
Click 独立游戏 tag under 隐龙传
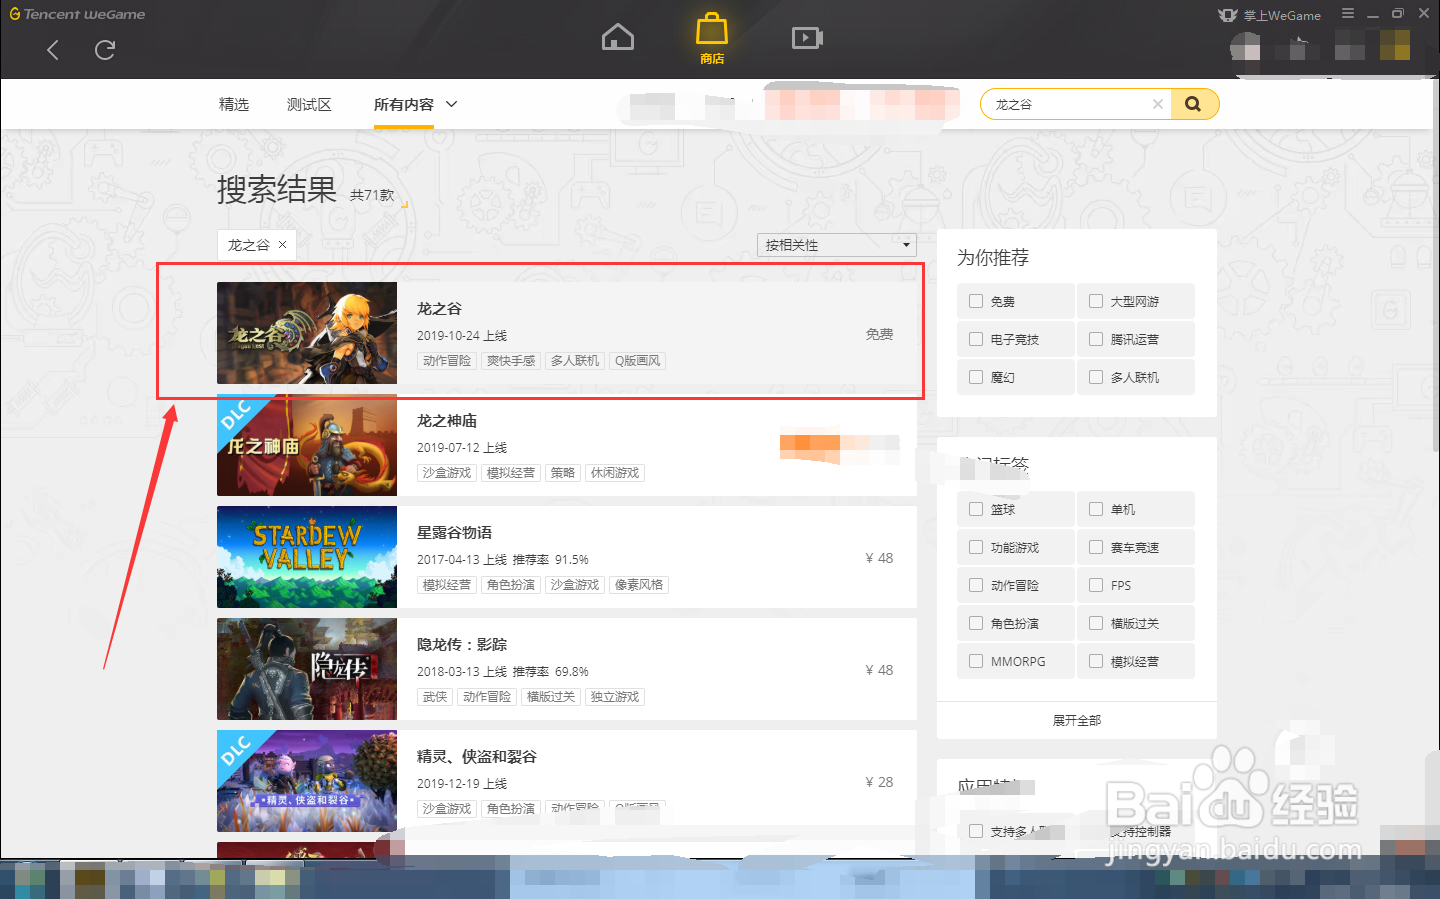615,697
